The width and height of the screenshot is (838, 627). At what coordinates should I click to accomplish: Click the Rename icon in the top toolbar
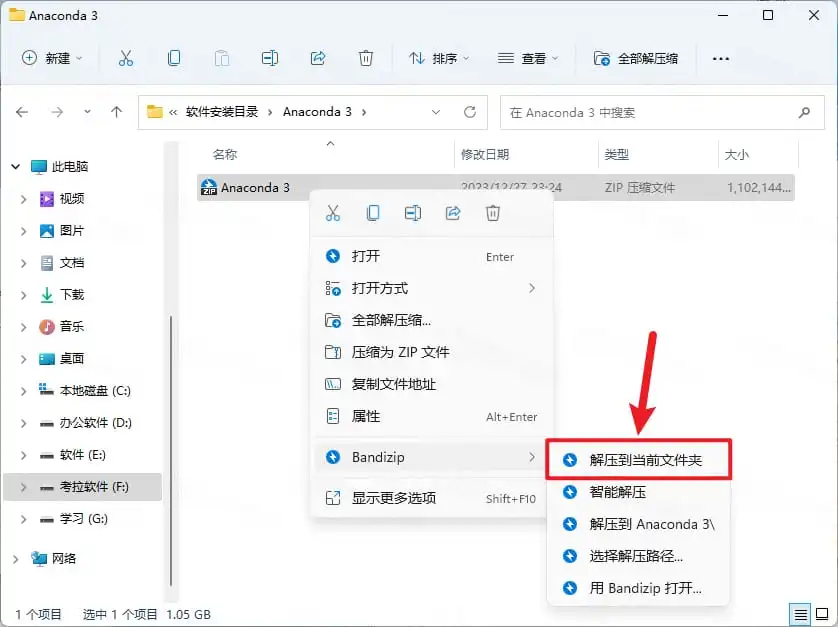270,58
